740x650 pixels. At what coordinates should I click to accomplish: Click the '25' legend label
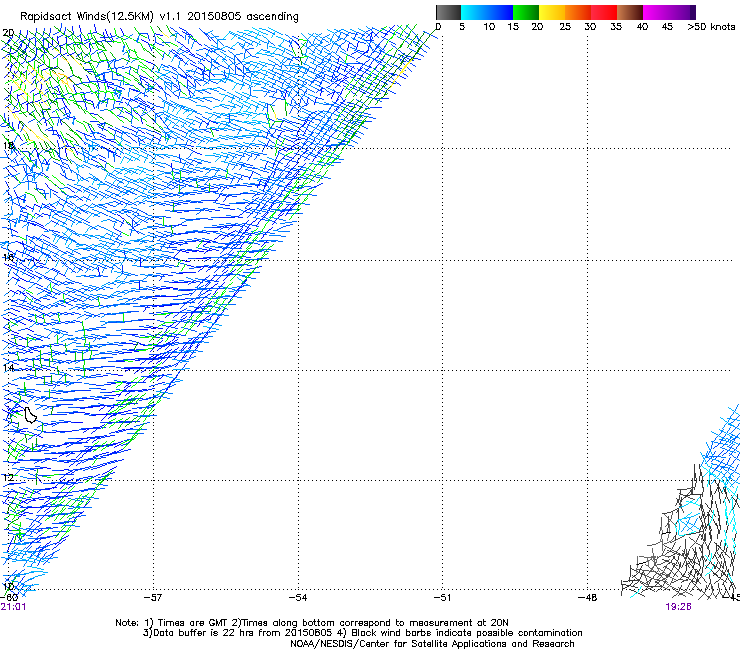[565, 27]
